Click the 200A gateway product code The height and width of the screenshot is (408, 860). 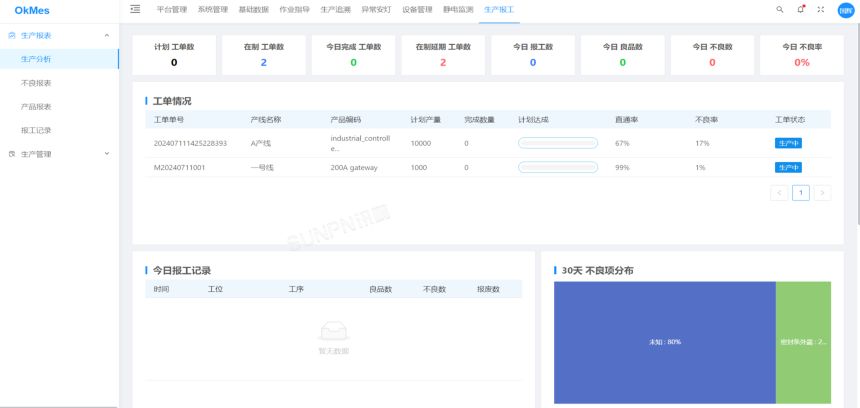354,168
